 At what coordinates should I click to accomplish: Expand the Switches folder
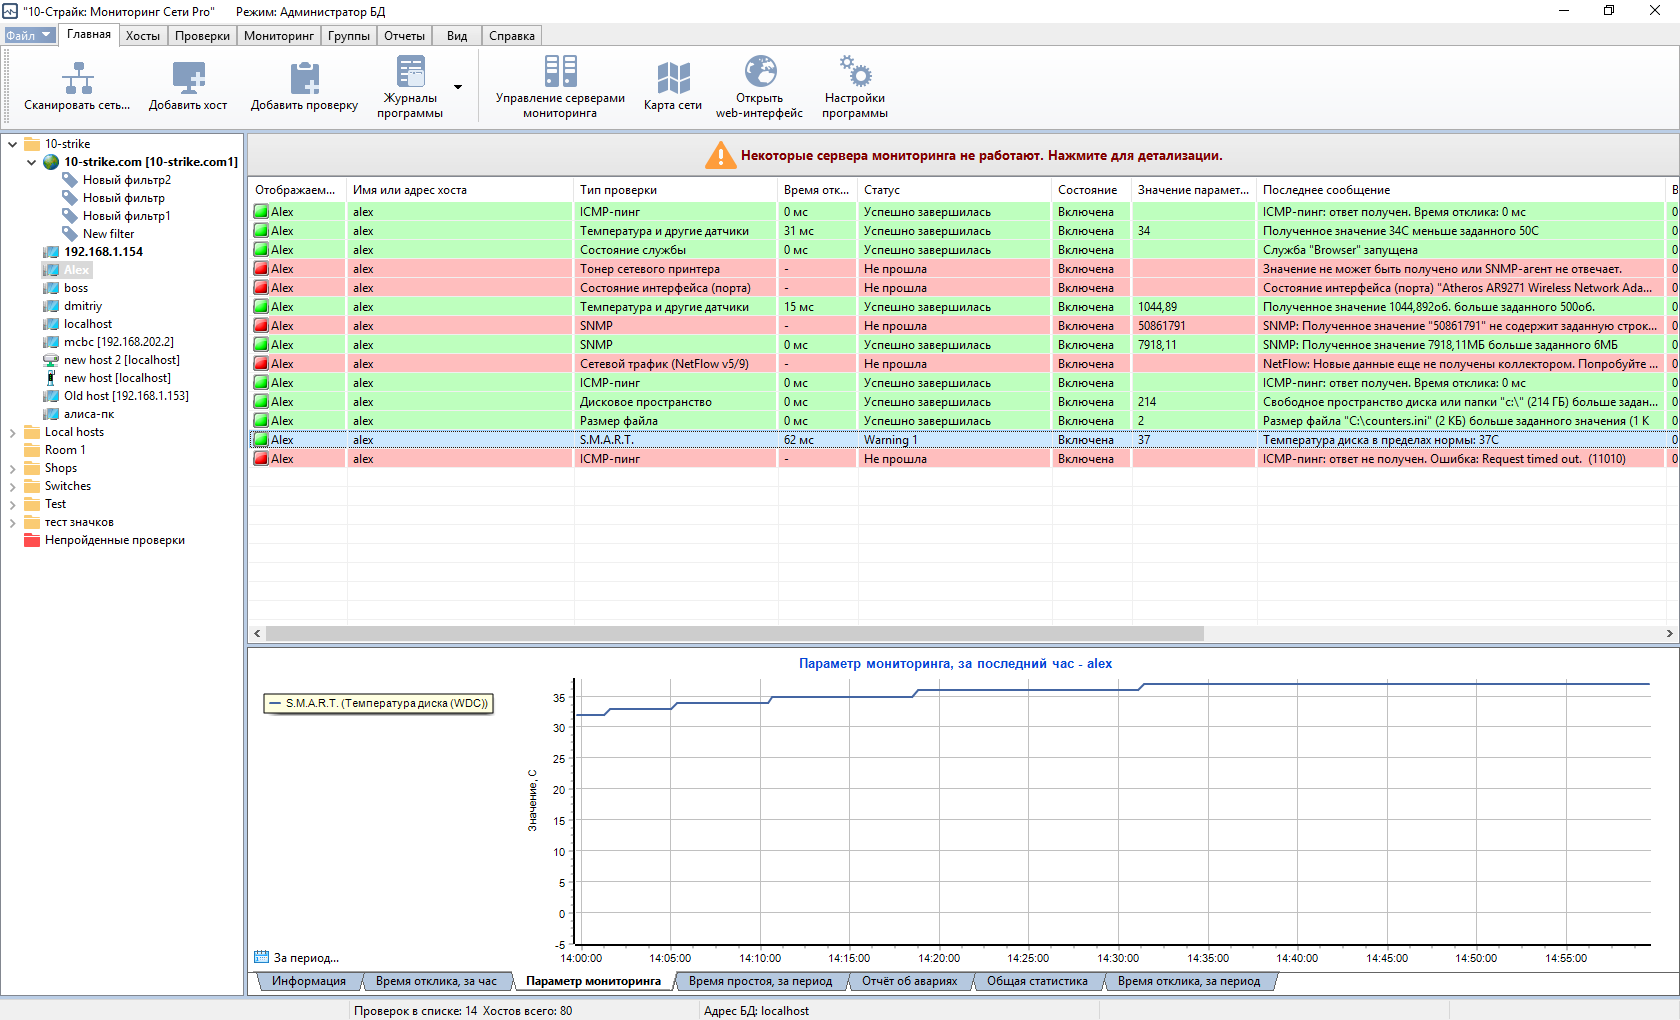click(12, 487)
